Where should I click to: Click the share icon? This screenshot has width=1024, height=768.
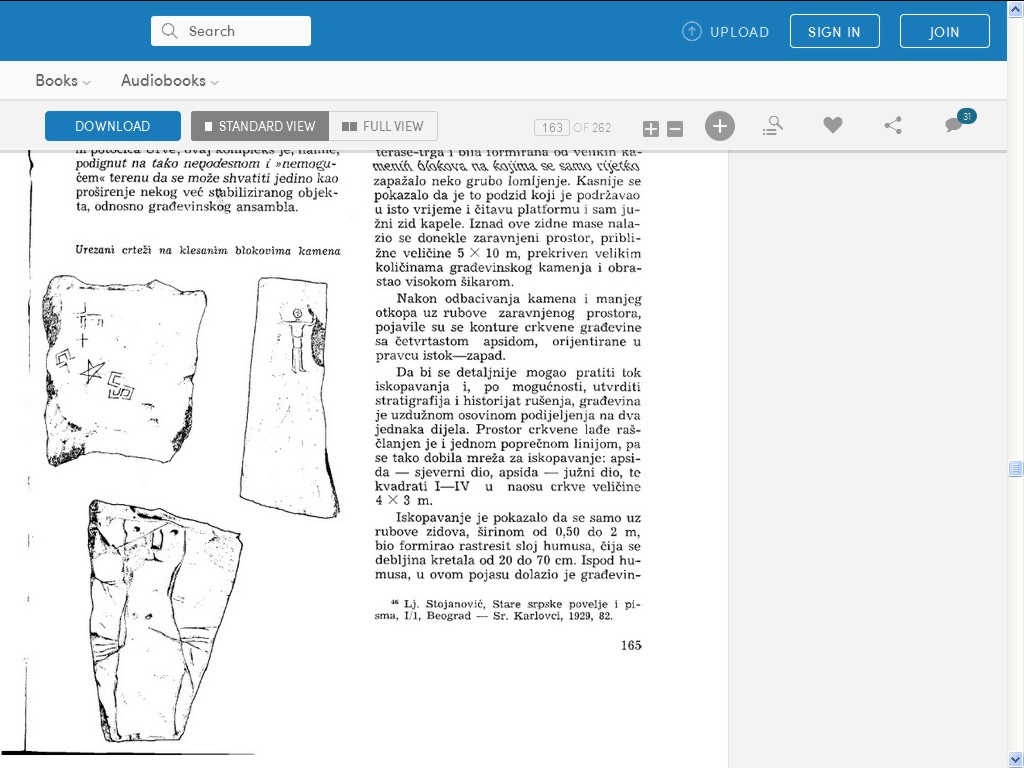coord(893,125)
